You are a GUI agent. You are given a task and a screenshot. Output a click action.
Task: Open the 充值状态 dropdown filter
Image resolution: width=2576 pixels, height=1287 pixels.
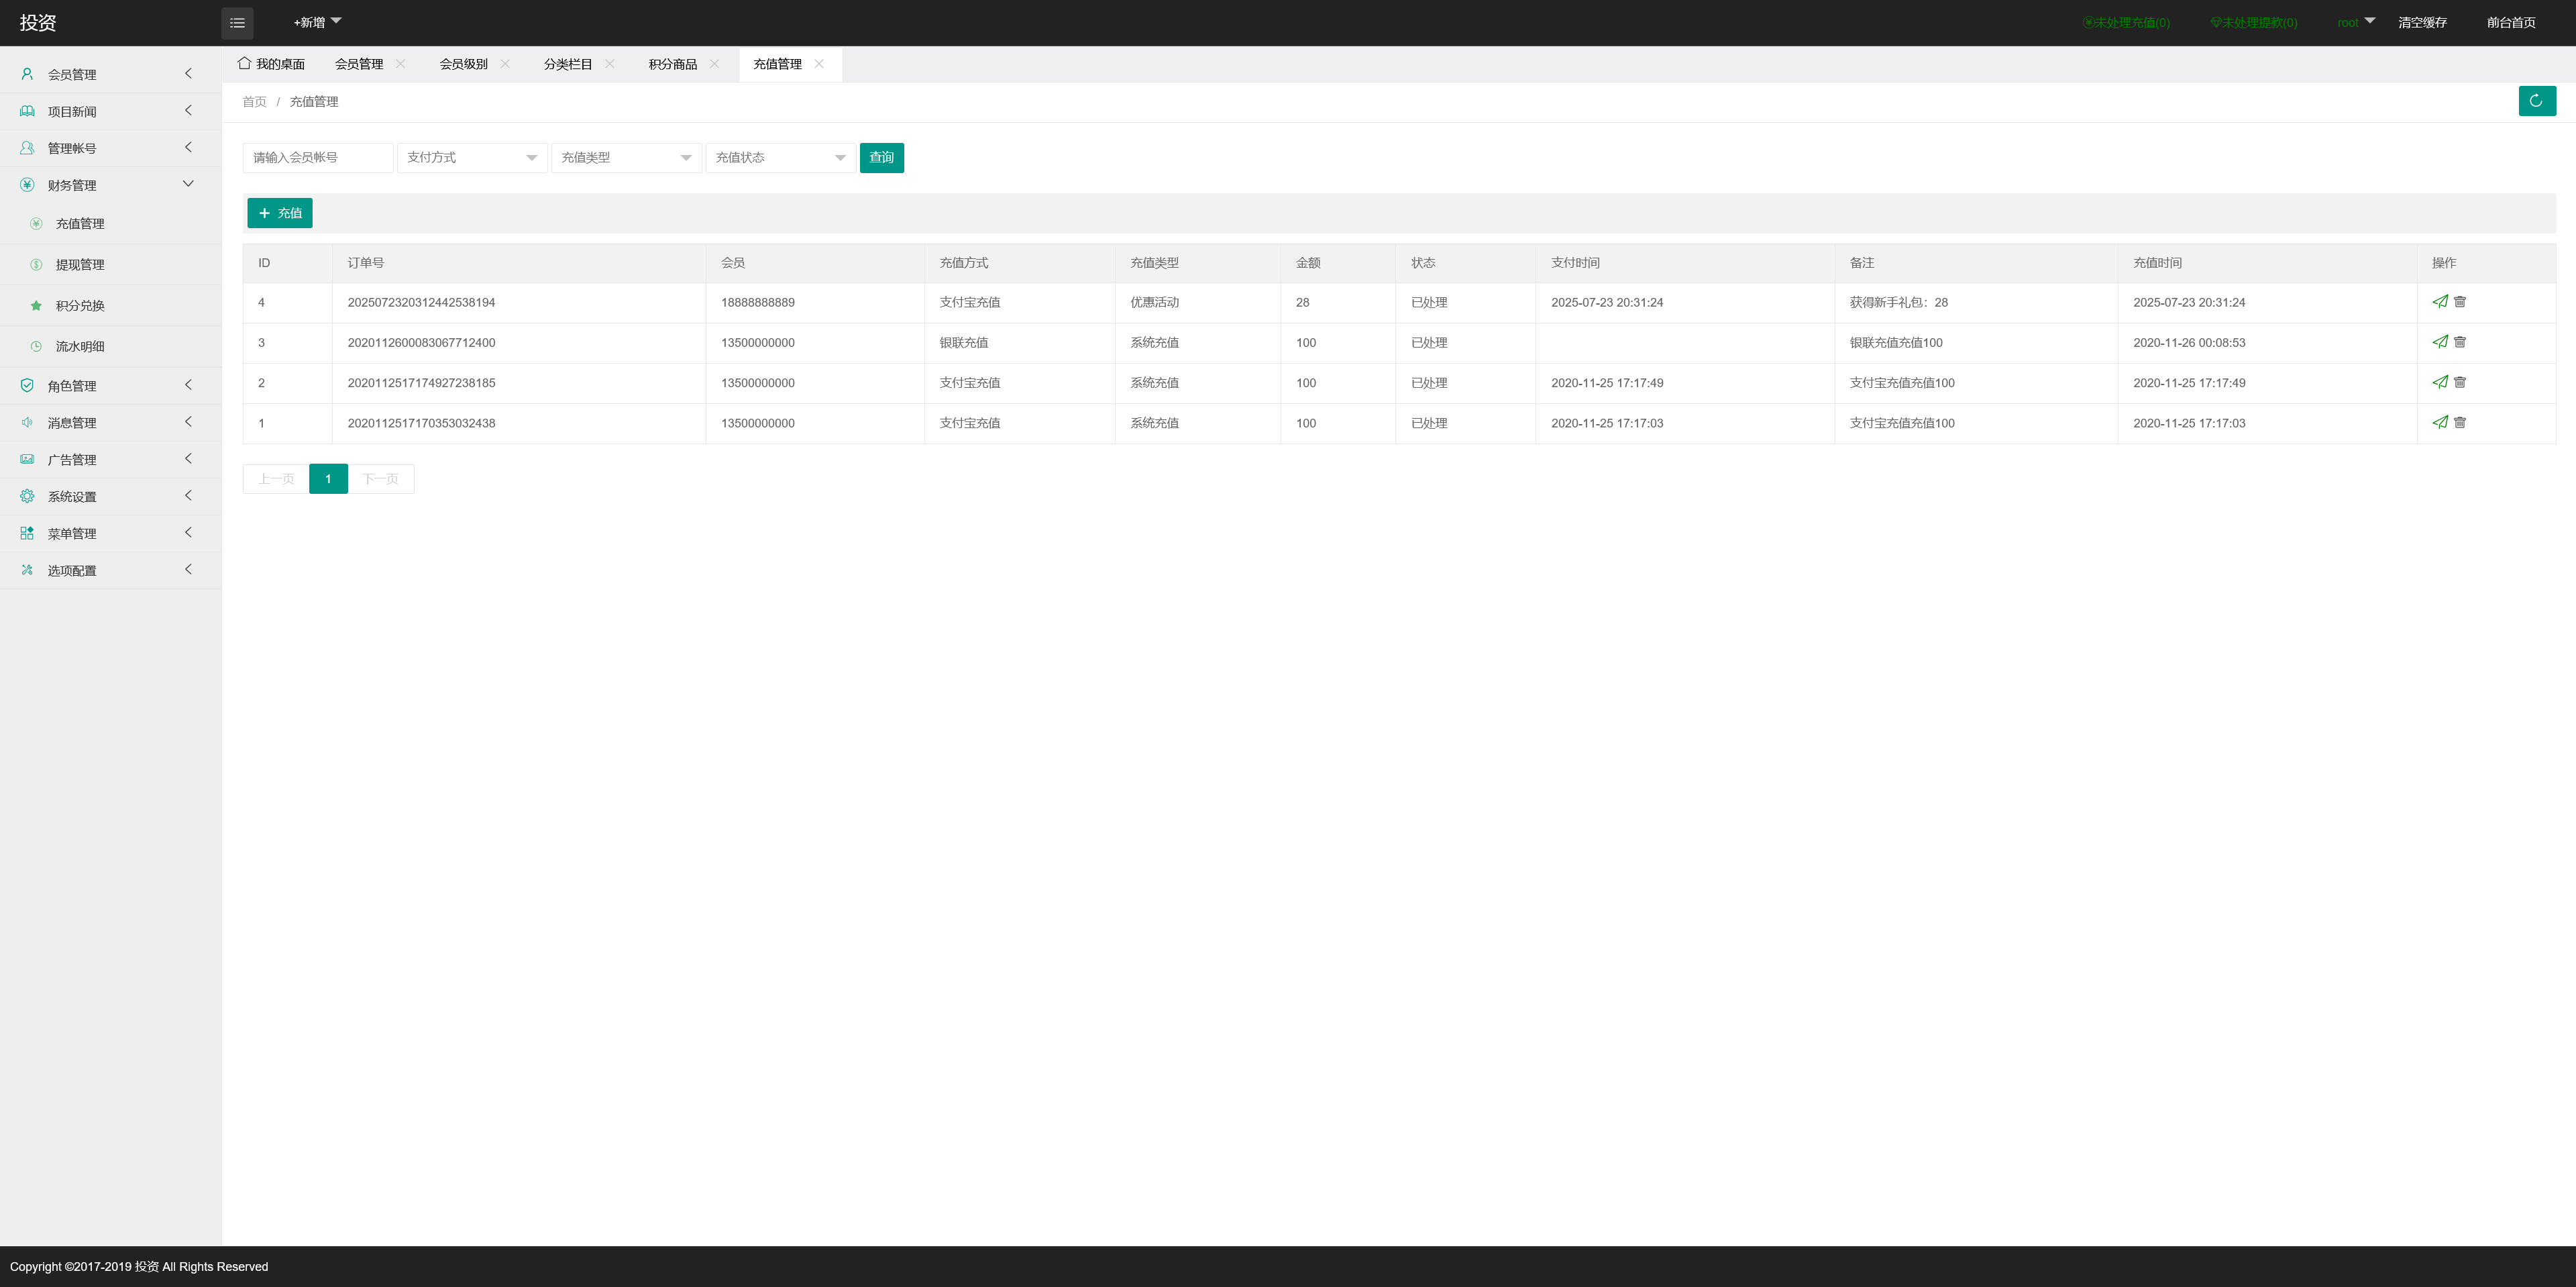tap(779, 158)
